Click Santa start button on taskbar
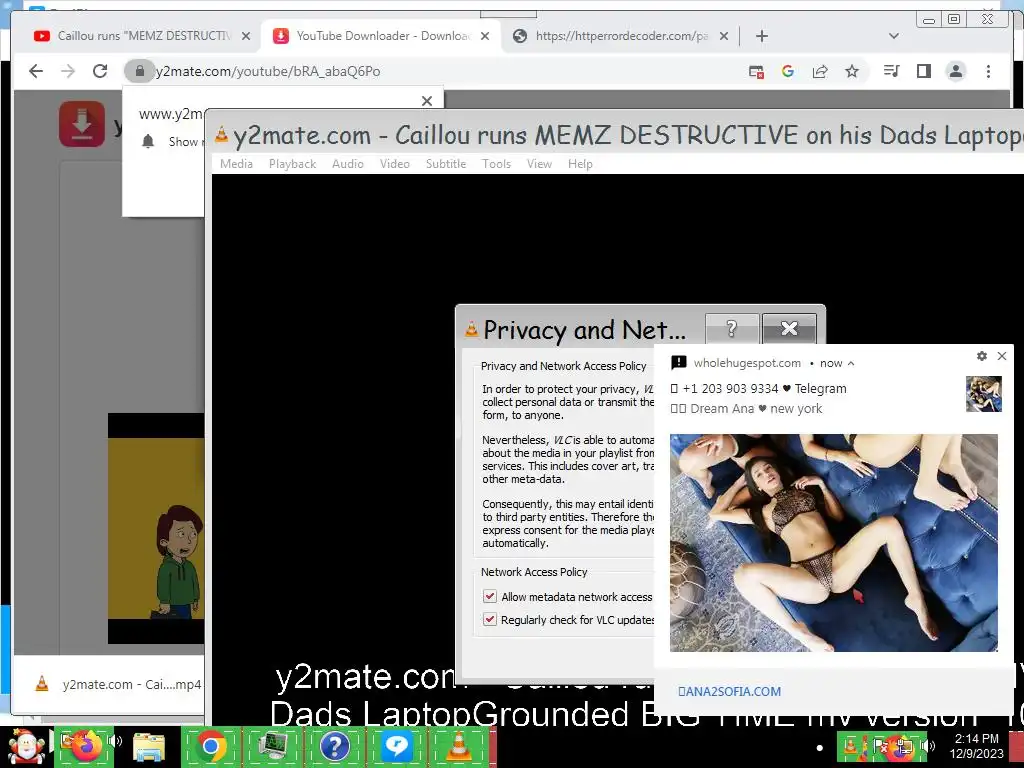This screenshot has height=768, width=1024. click(25, 746)
